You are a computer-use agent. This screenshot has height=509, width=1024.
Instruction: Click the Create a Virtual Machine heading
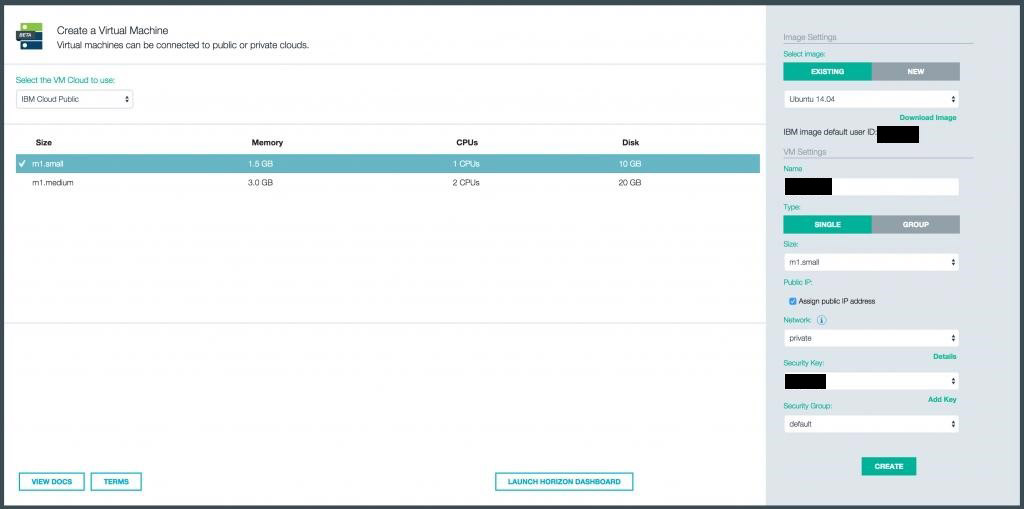112,31
